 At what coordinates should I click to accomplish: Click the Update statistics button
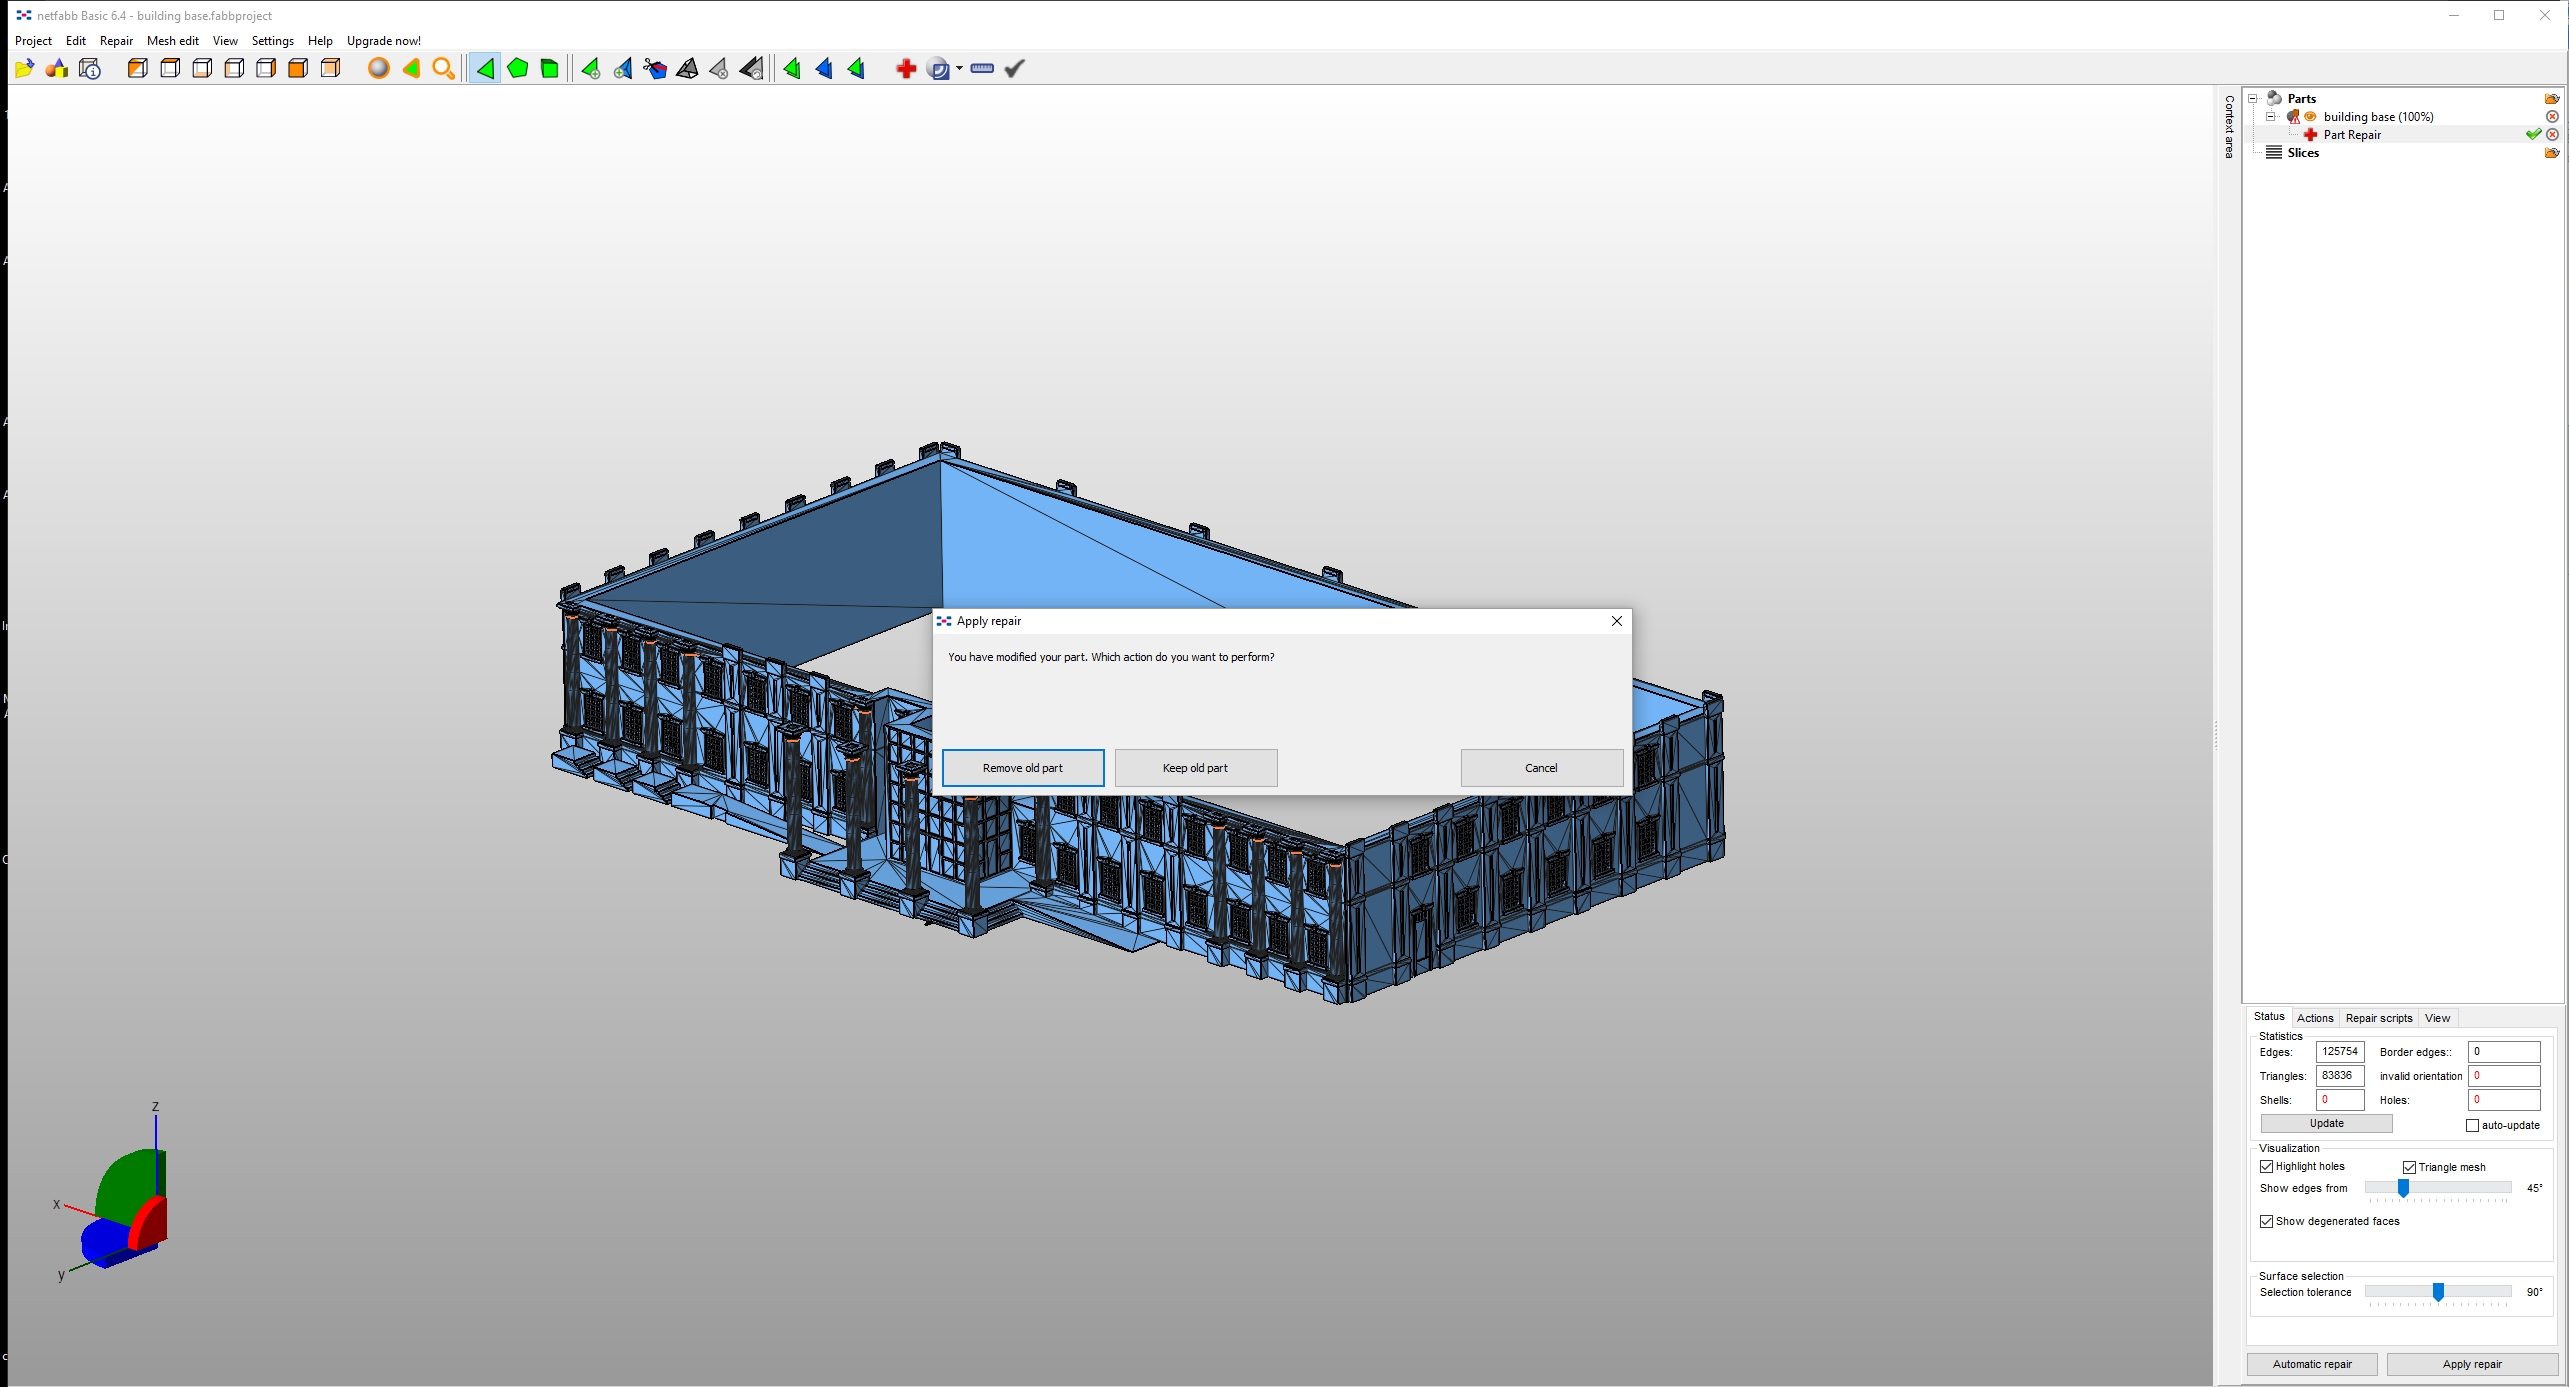pos(2326,1124)
